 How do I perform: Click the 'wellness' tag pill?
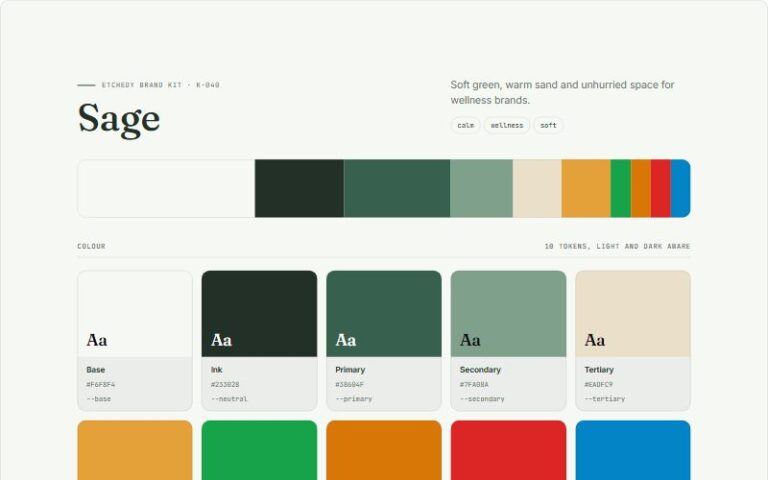[x=507, y=125]
